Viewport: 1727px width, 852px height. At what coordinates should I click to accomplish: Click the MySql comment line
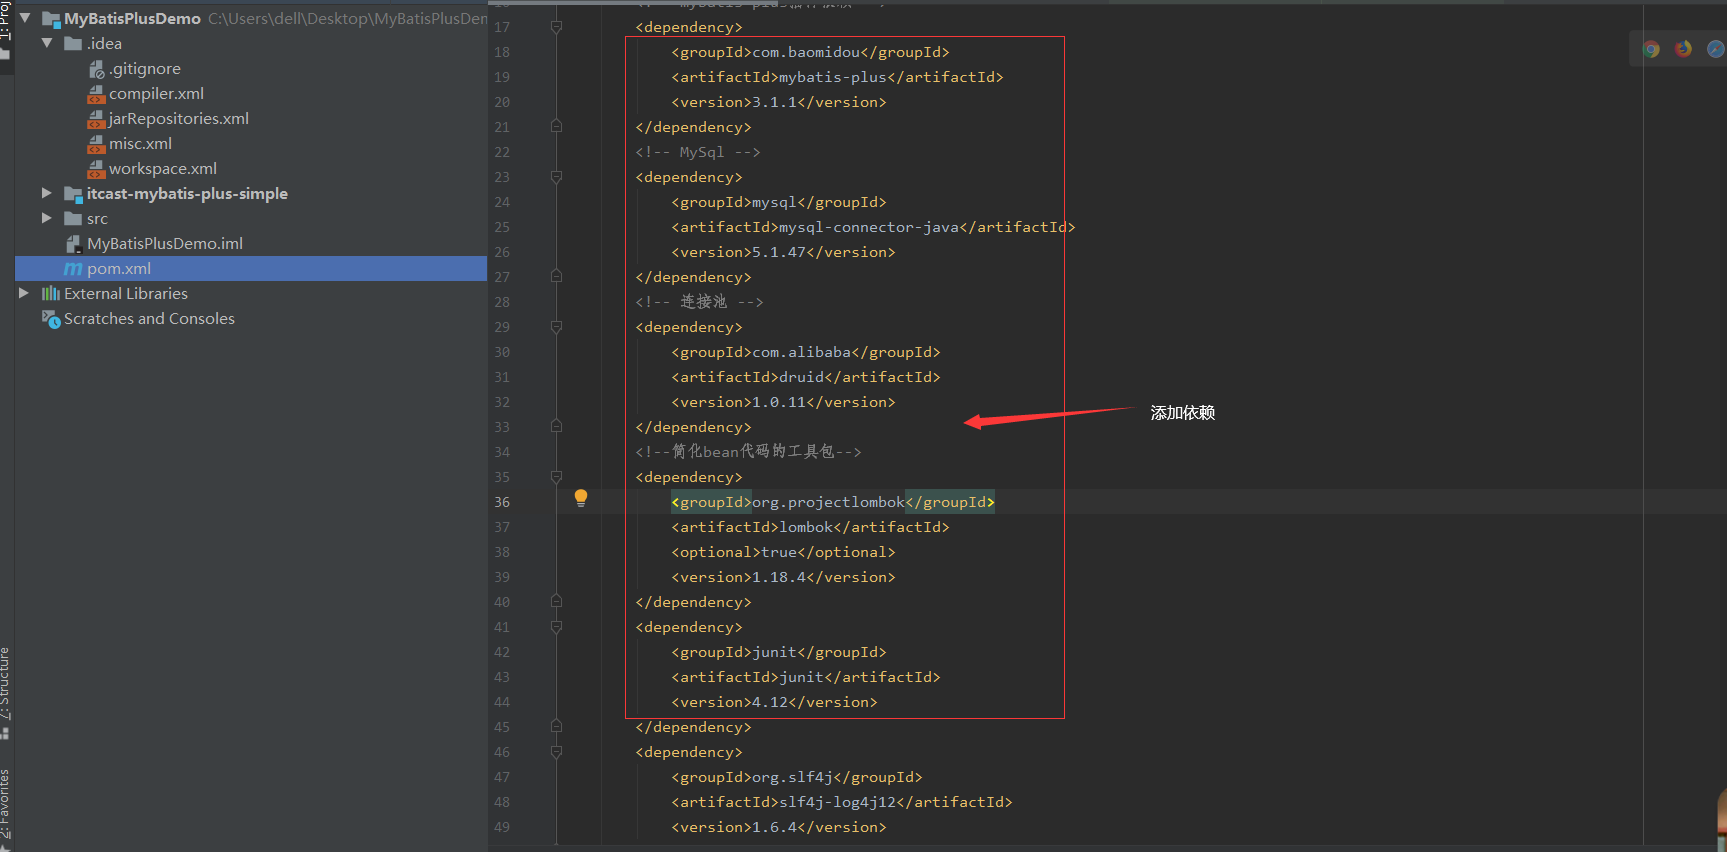pos(698,152)
